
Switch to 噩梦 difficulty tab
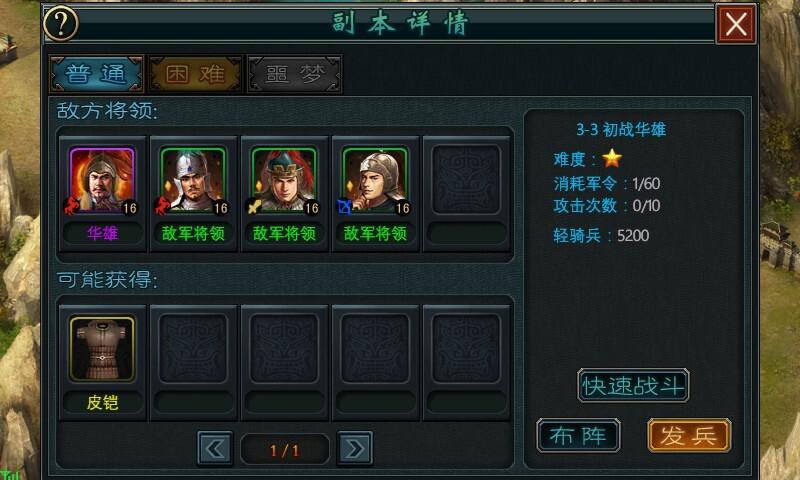(x=294, y=74)
